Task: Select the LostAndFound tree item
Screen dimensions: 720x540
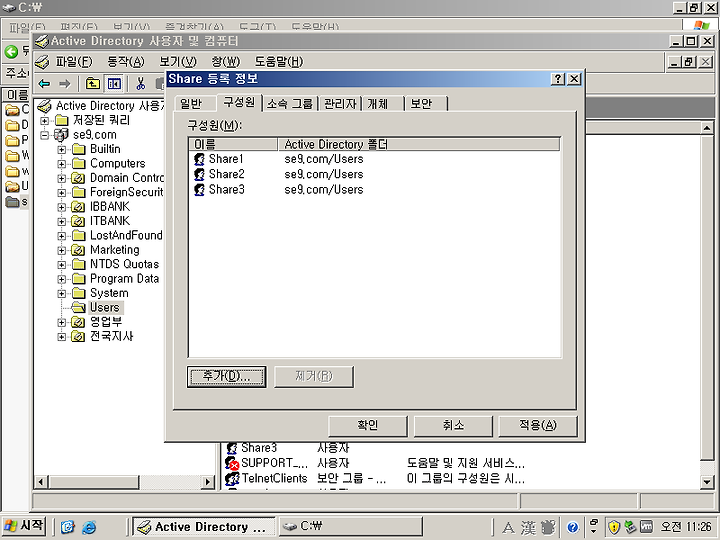Action: (x=126, y=236)
